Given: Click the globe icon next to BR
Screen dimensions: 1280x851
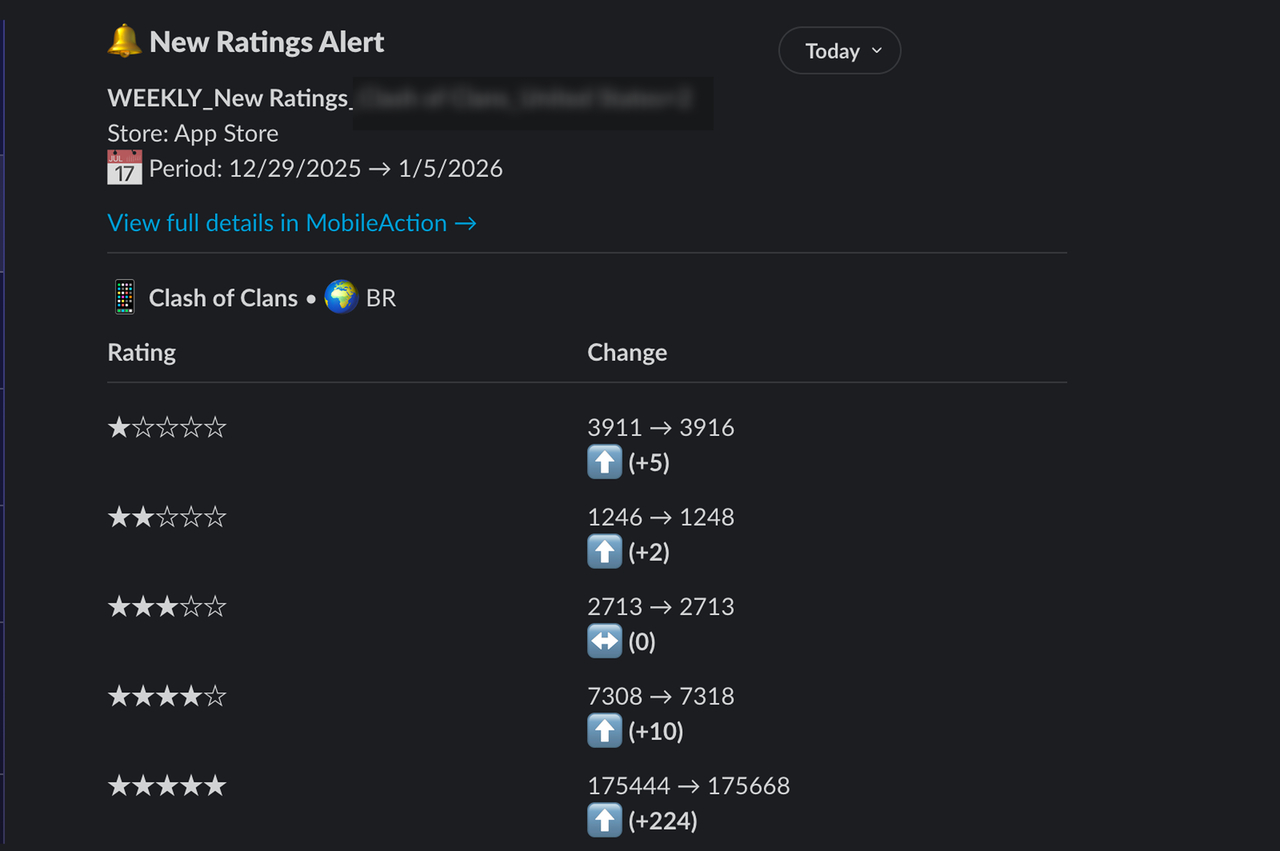Looking at the screenshot, I should (x=341, y=298).
